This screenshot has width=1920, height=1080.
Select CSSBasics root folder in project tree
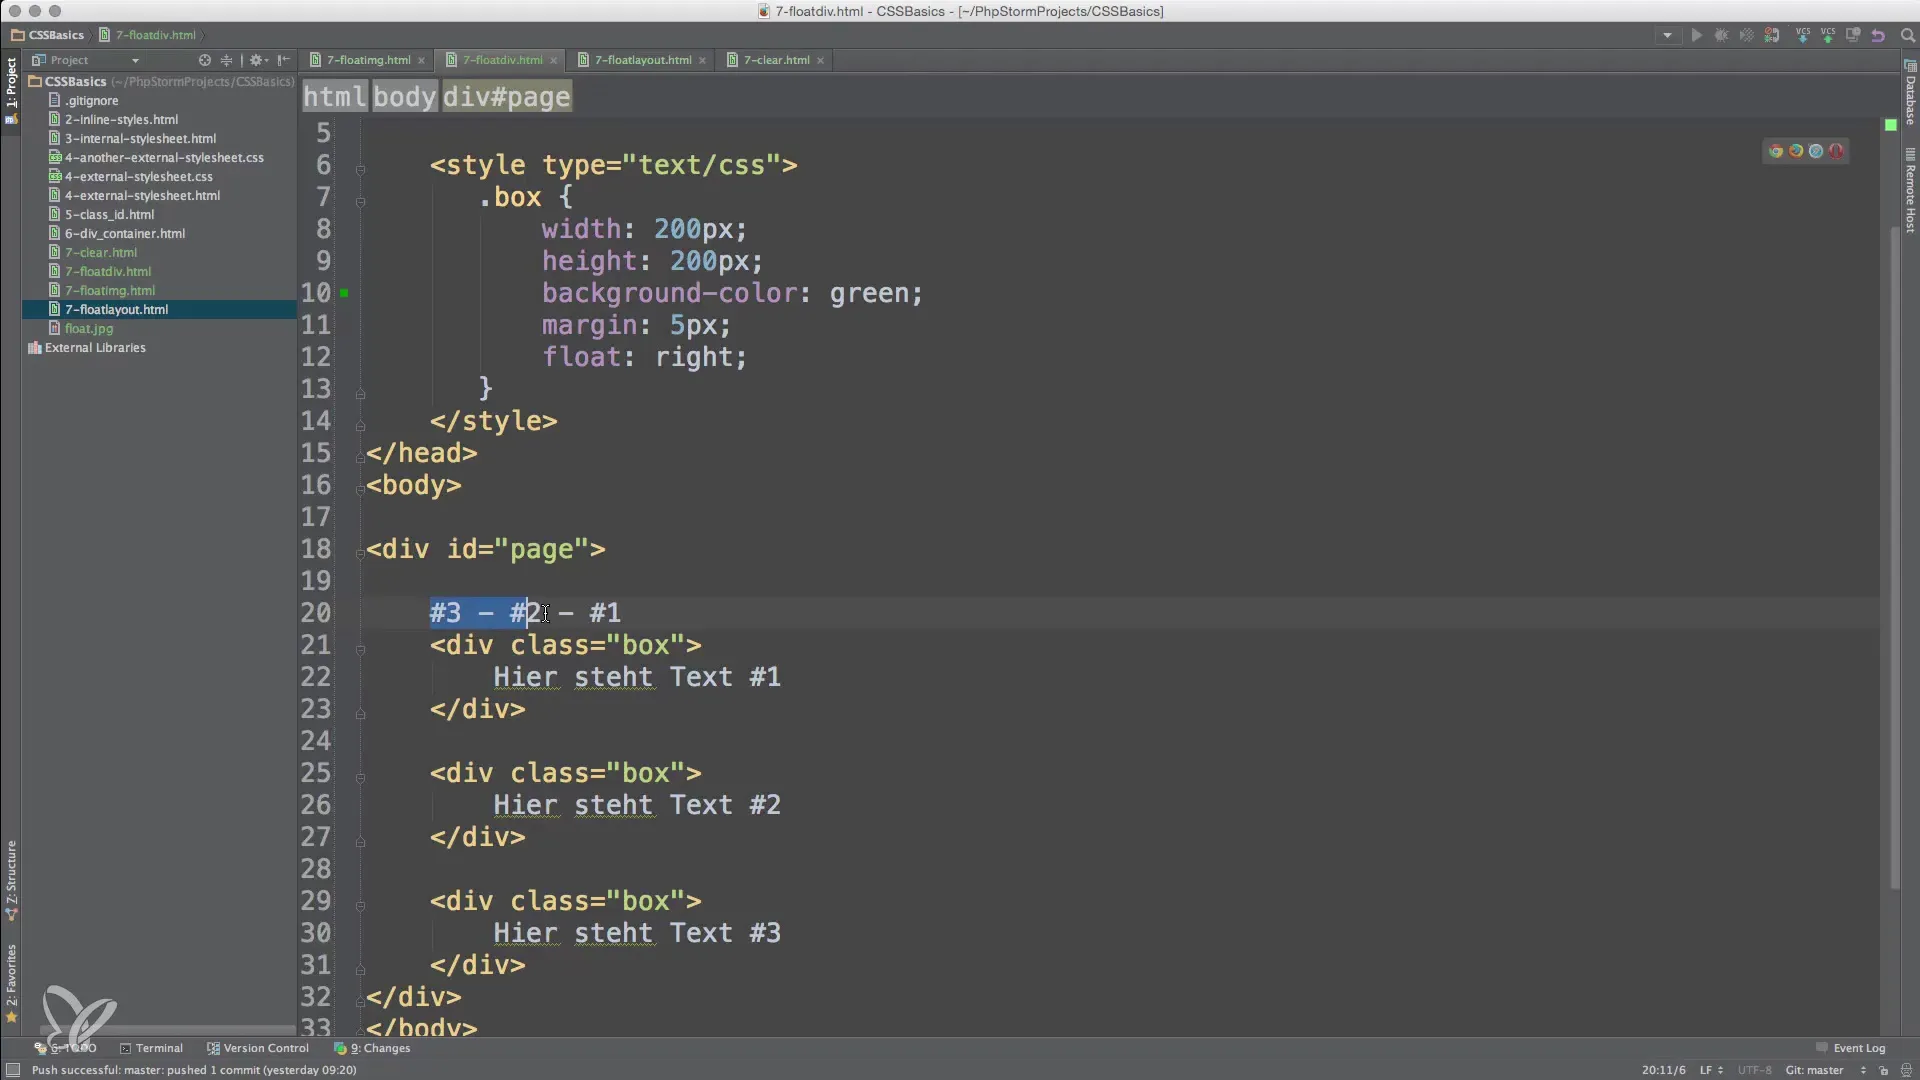pos(75,82)
